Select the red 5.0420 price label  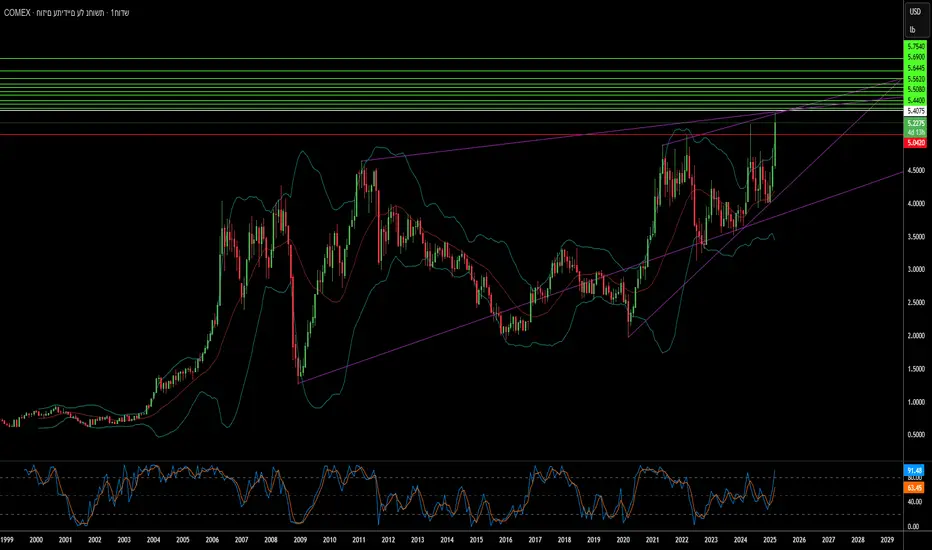tap(915, 143)
